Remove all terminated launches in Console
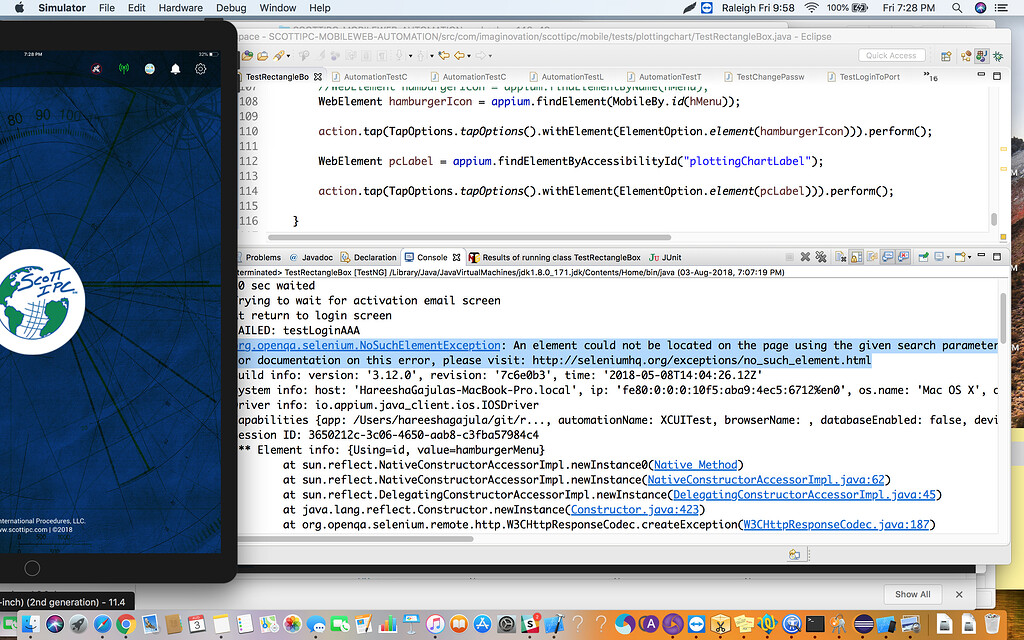The image size is (1024, 640). pyautogui.click(x=821, y=257)
